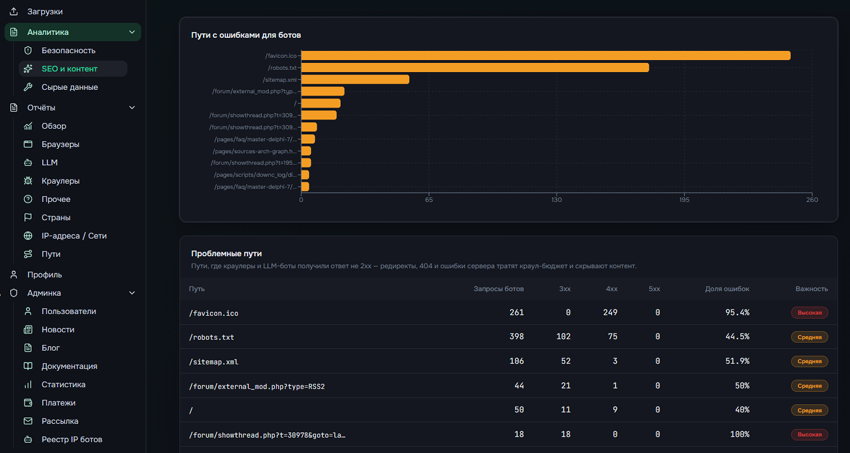Viewport: 850px width, 453px height.
Task: Click the Сырые данные wrench icon
Action: pyautogui.click(x=28, y=87)
